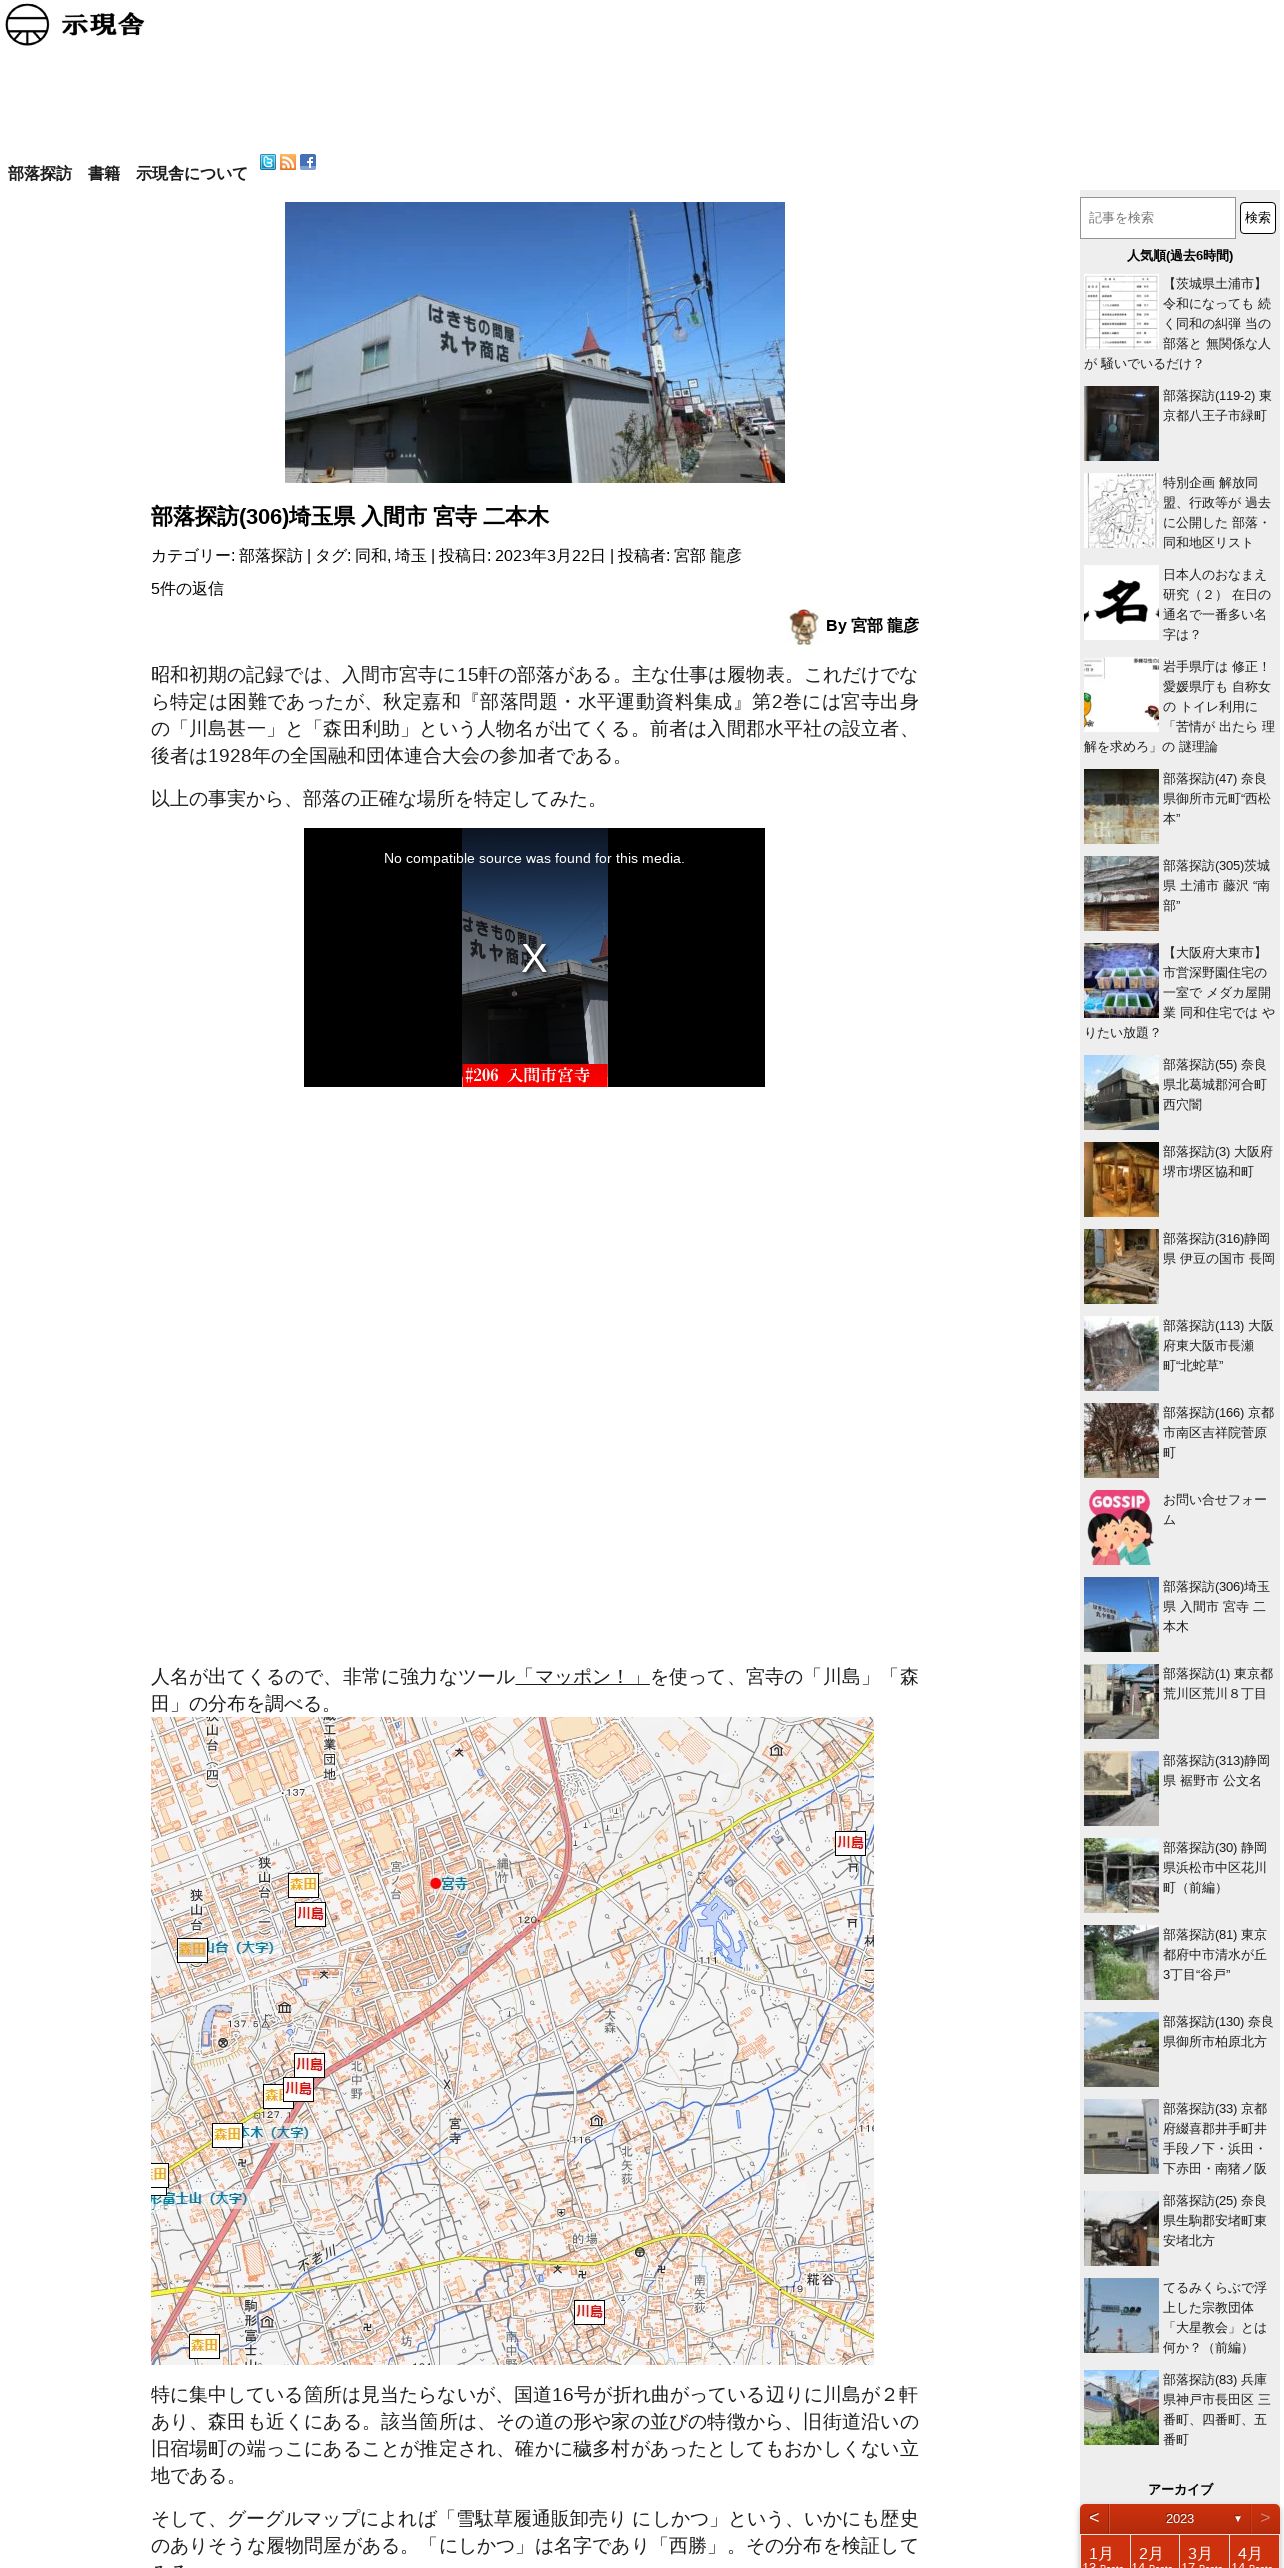Viewport: 1284px width, 2568px height.
Task: Open the 宮部 龍彦 author link in post meta
Action: click(x=707, y=556)
